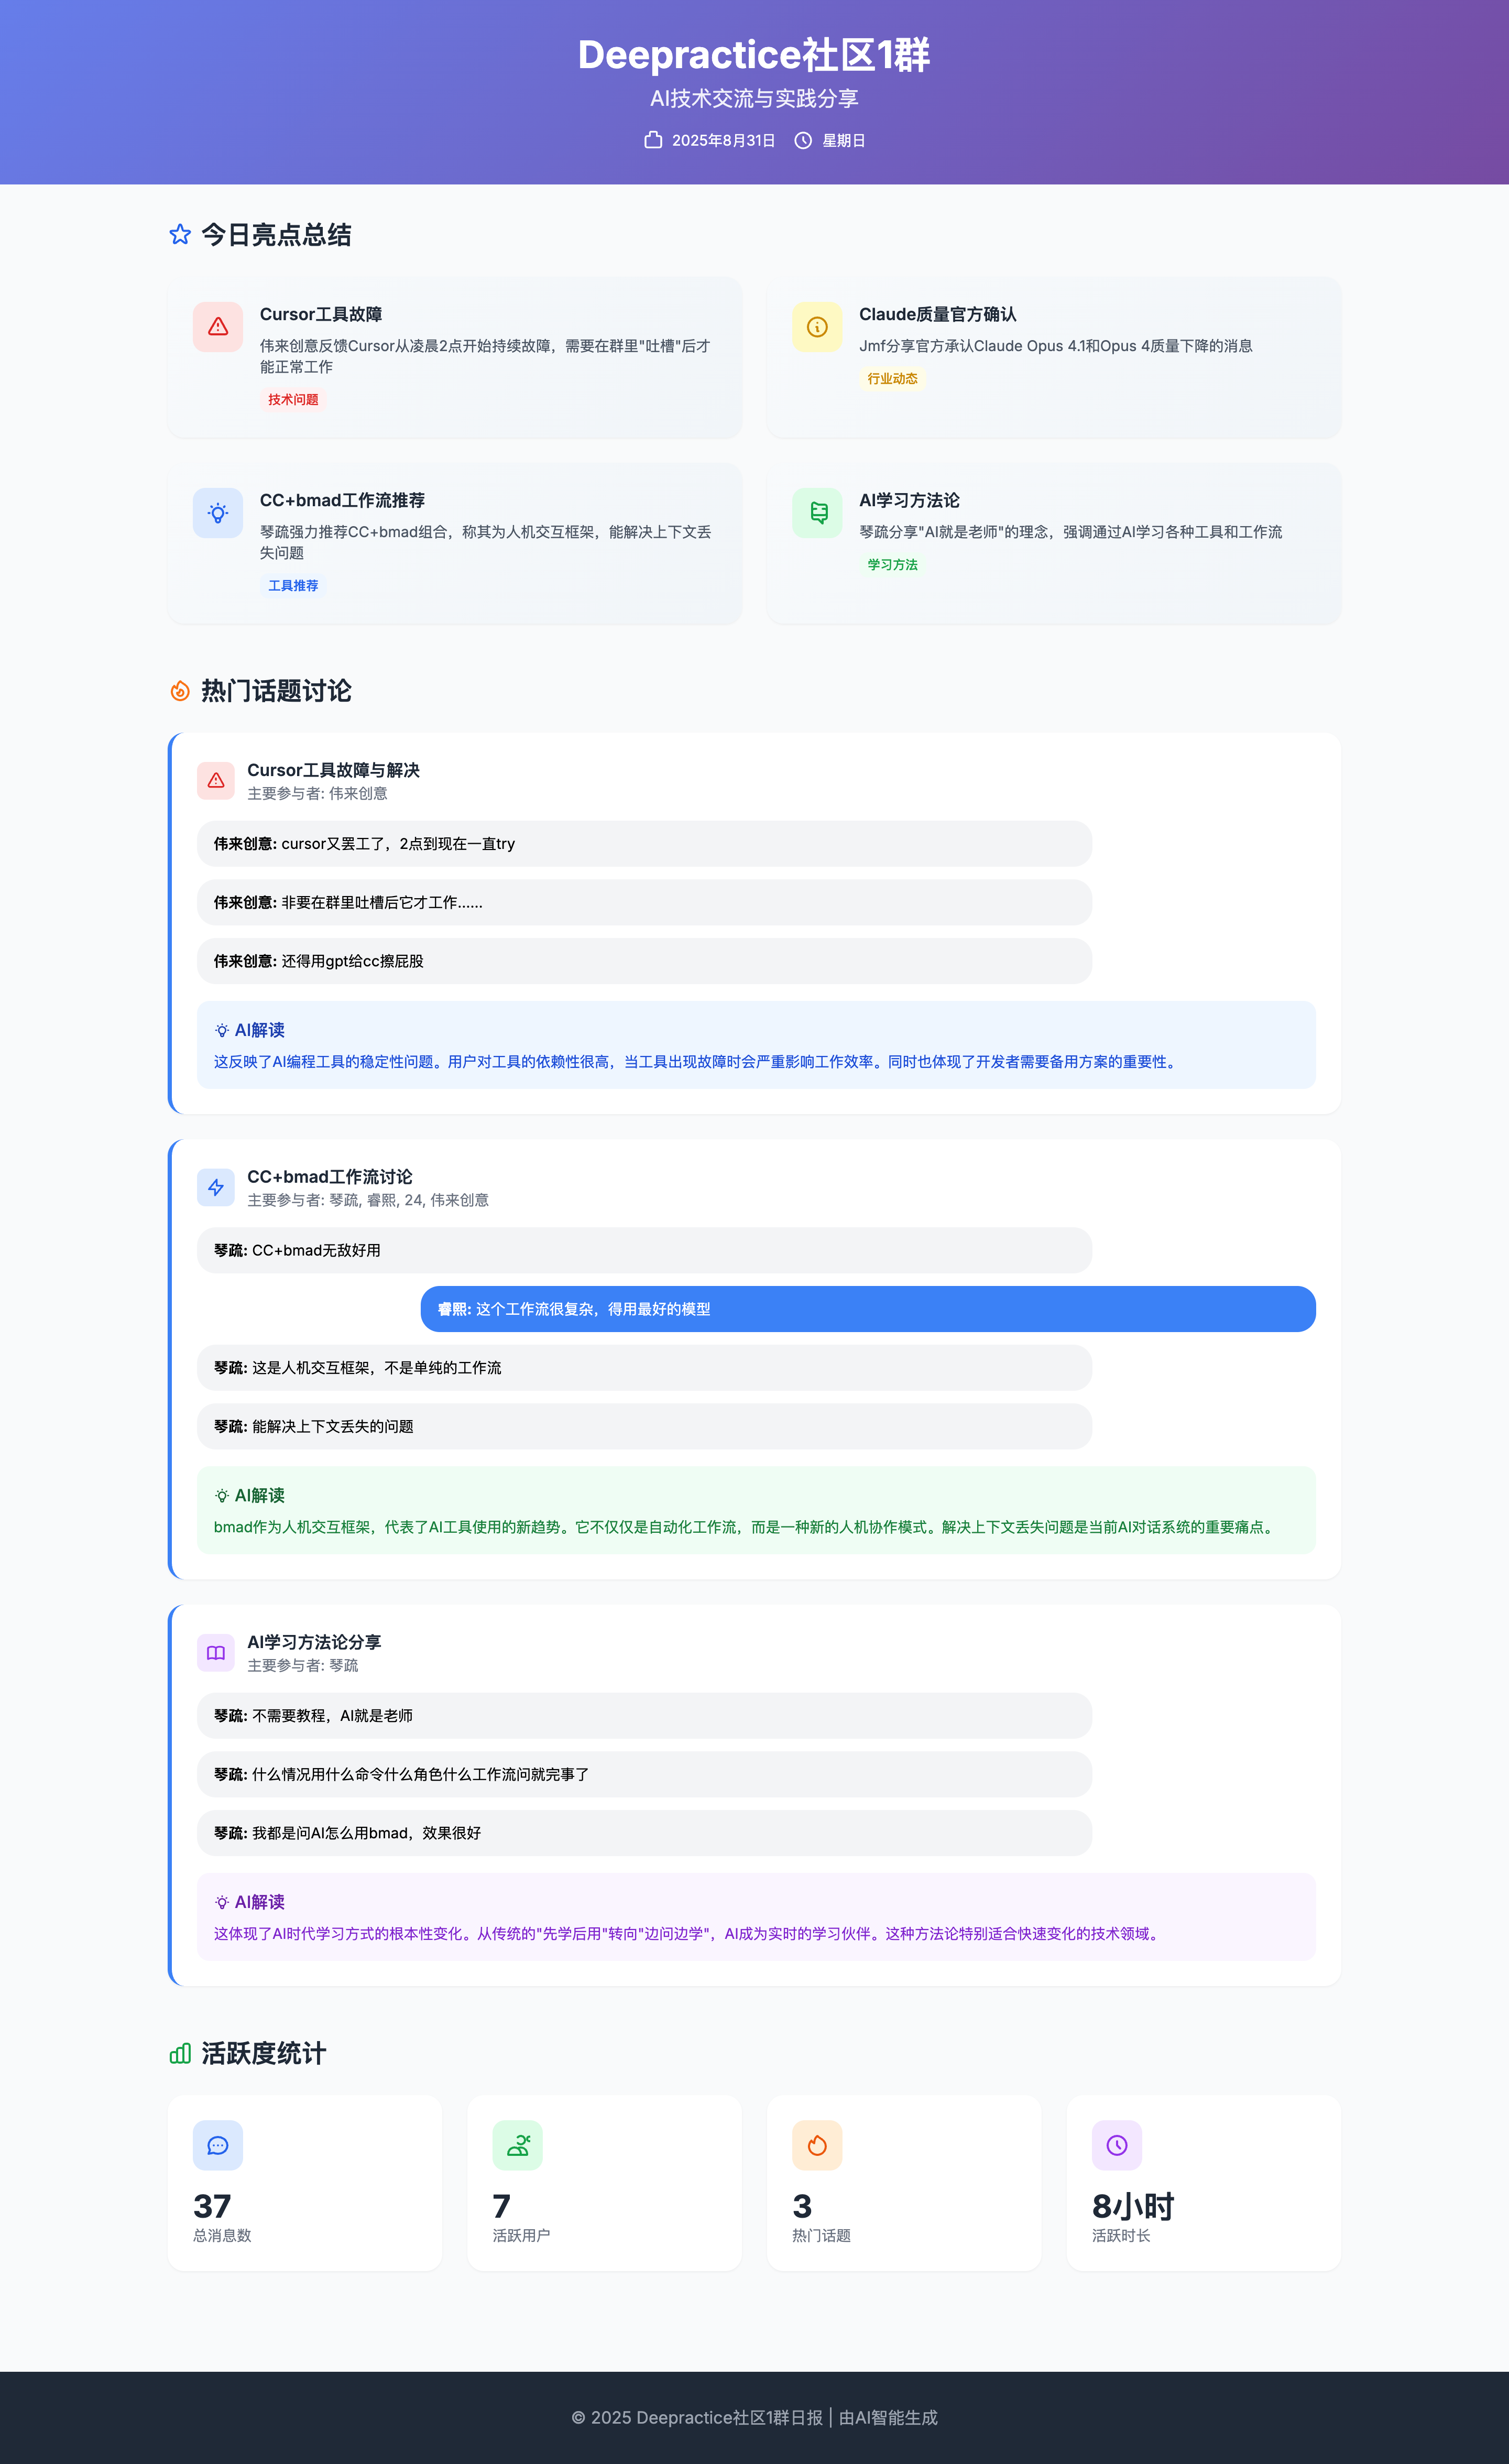
Task: Click the lightning bolt icon beside CC+bmad工作流讨论
Action: 216,1188
